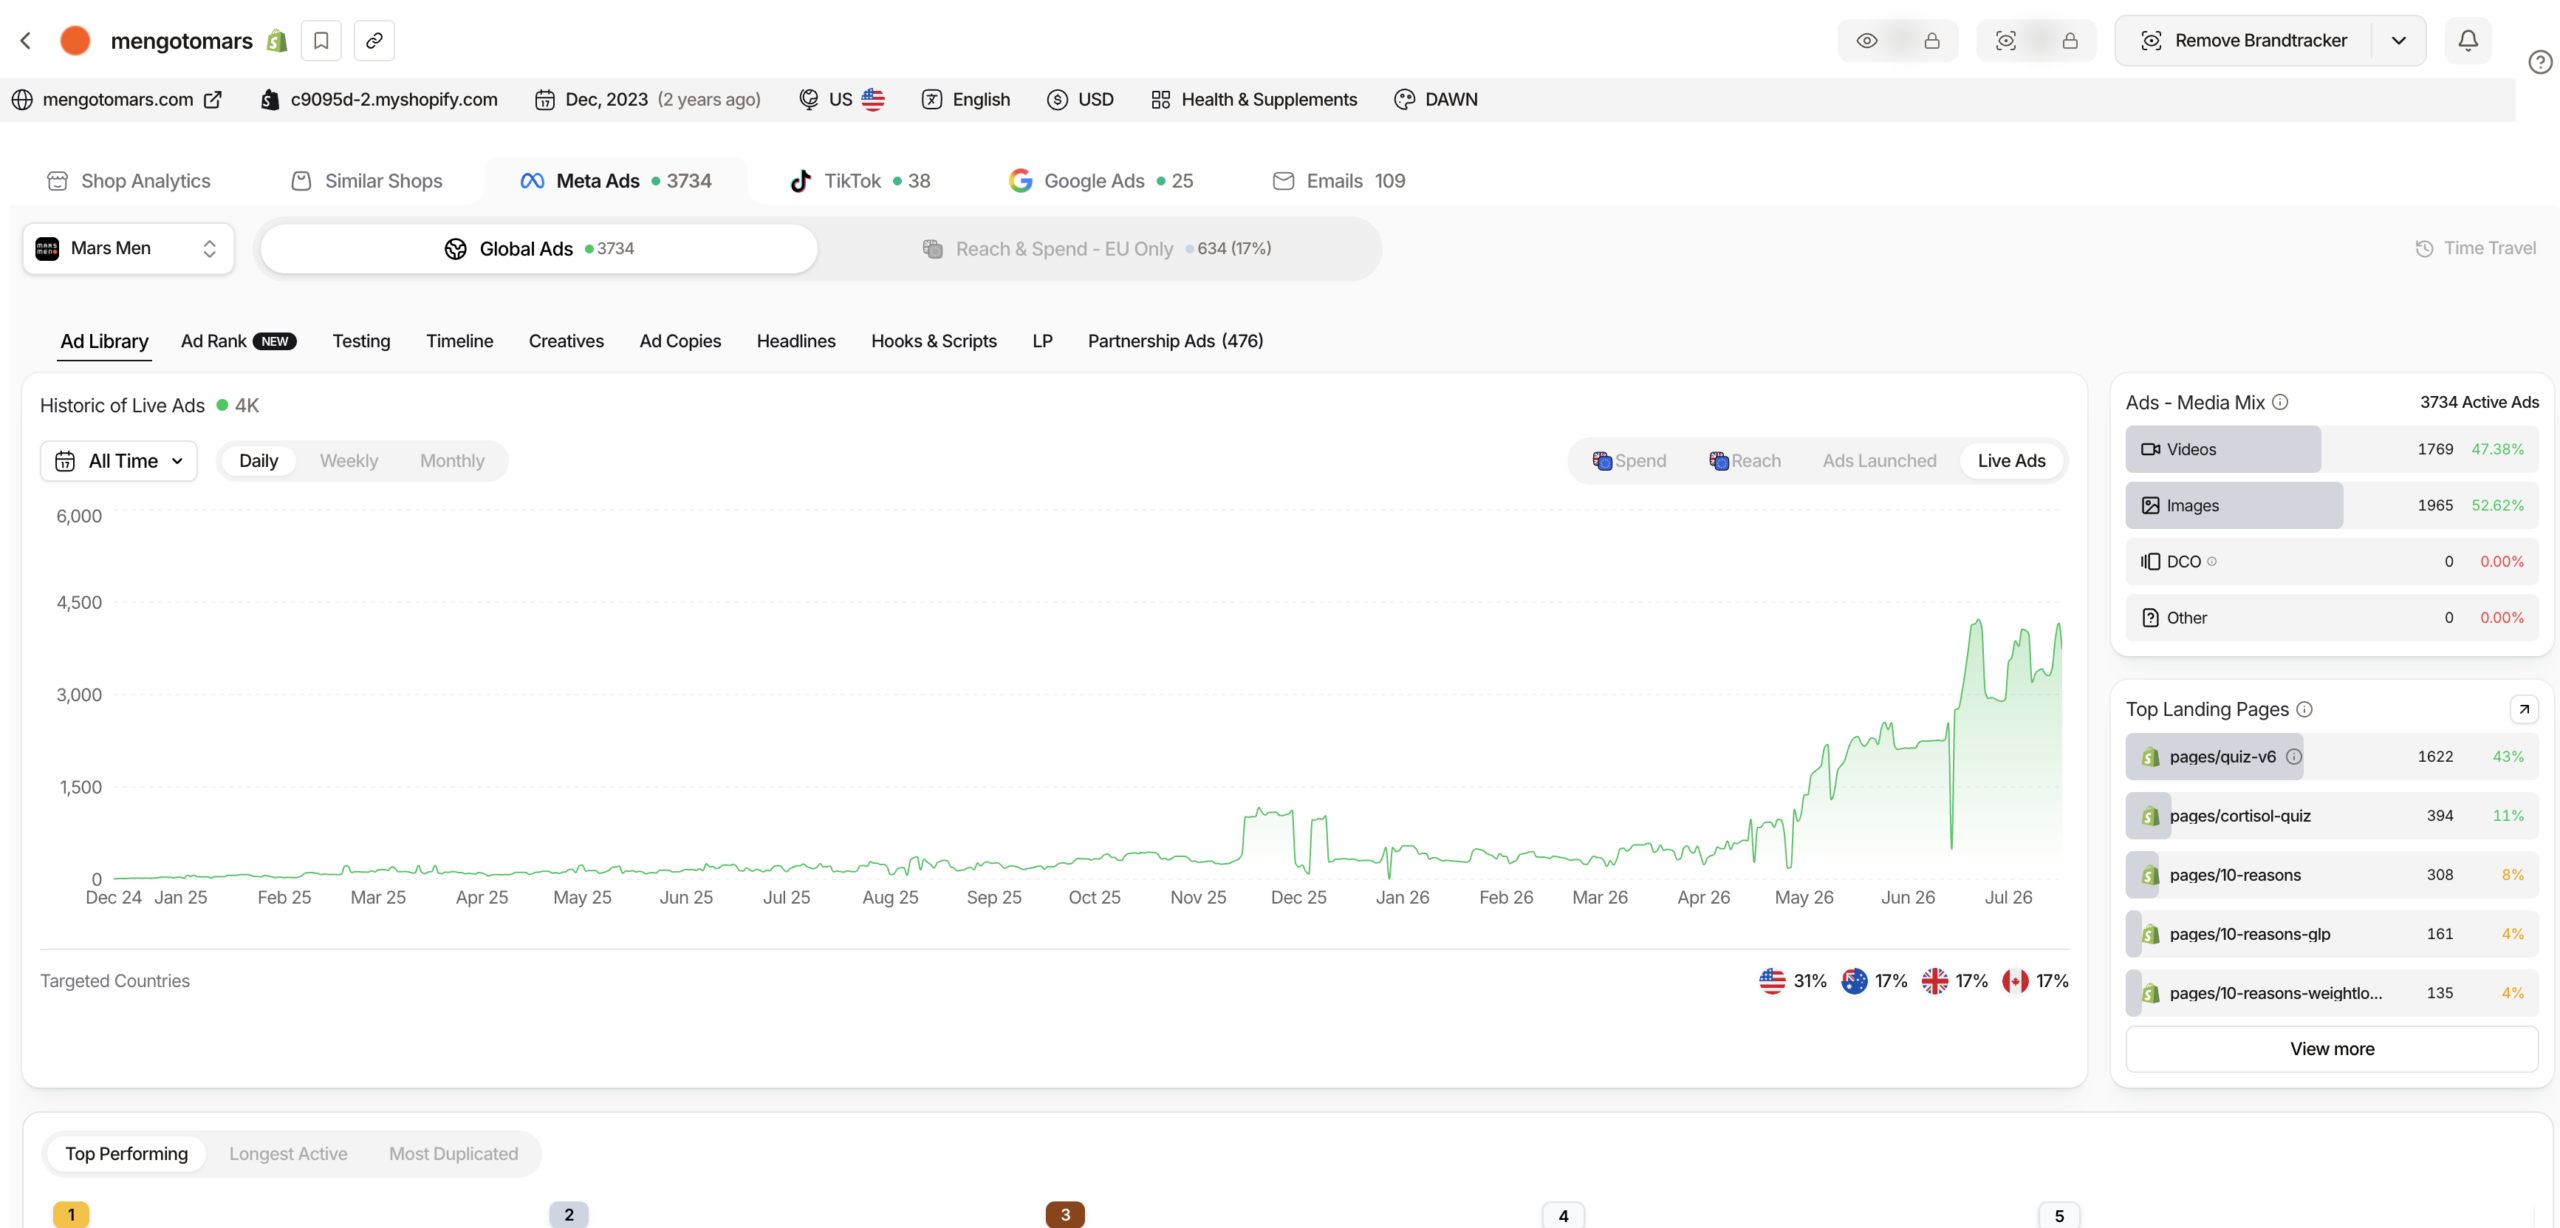Open the Google Ads tab
This screenshot has width=2560, height=1228.
click(1101, 181)
